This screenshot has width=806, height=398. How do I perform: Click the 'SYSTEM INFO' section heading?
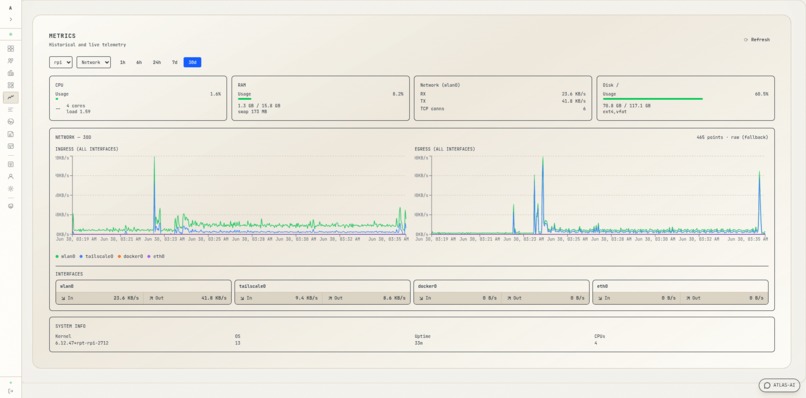click(70, 326)
